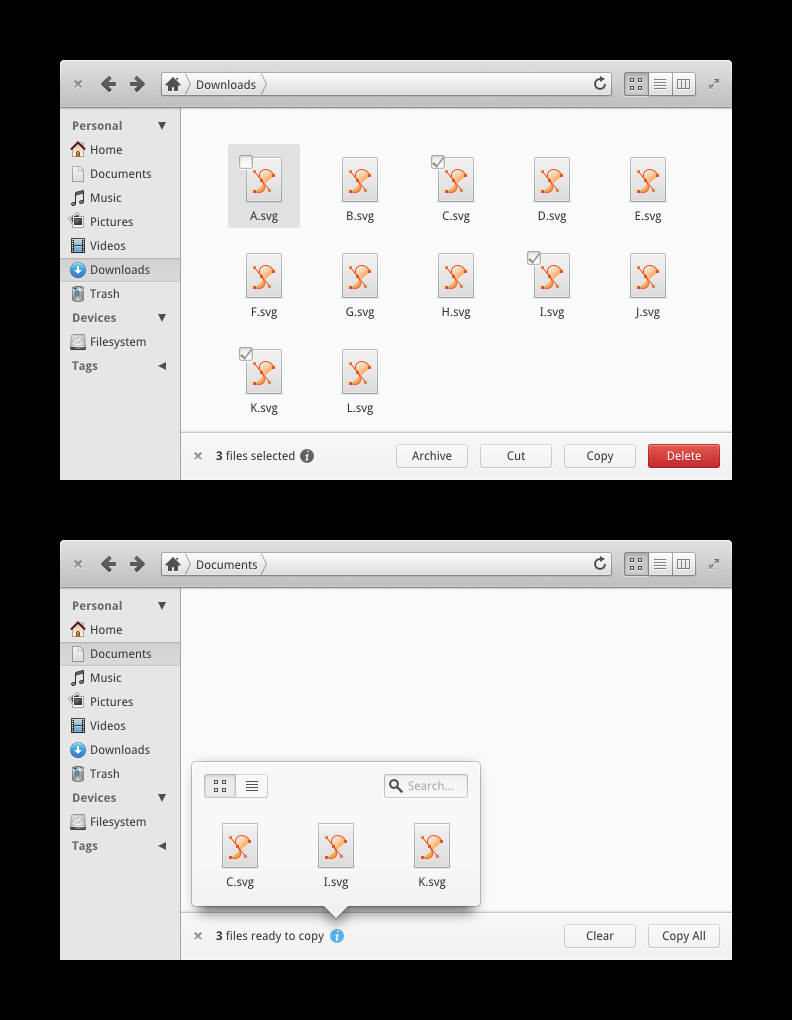Select F.svg file icon in Downloads

tap(264, 276)
